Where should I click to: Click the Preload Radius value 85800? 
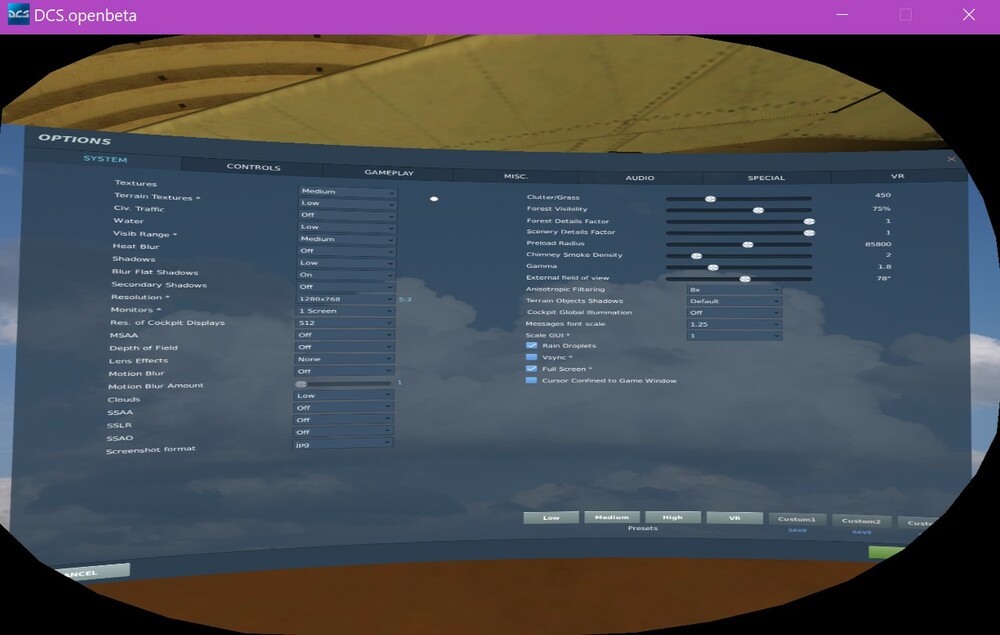tap(878, 244)
